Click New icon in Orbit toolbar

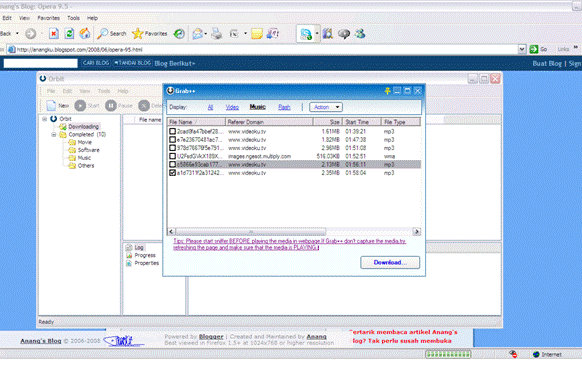pyautogui.click(x=51, y=105)
